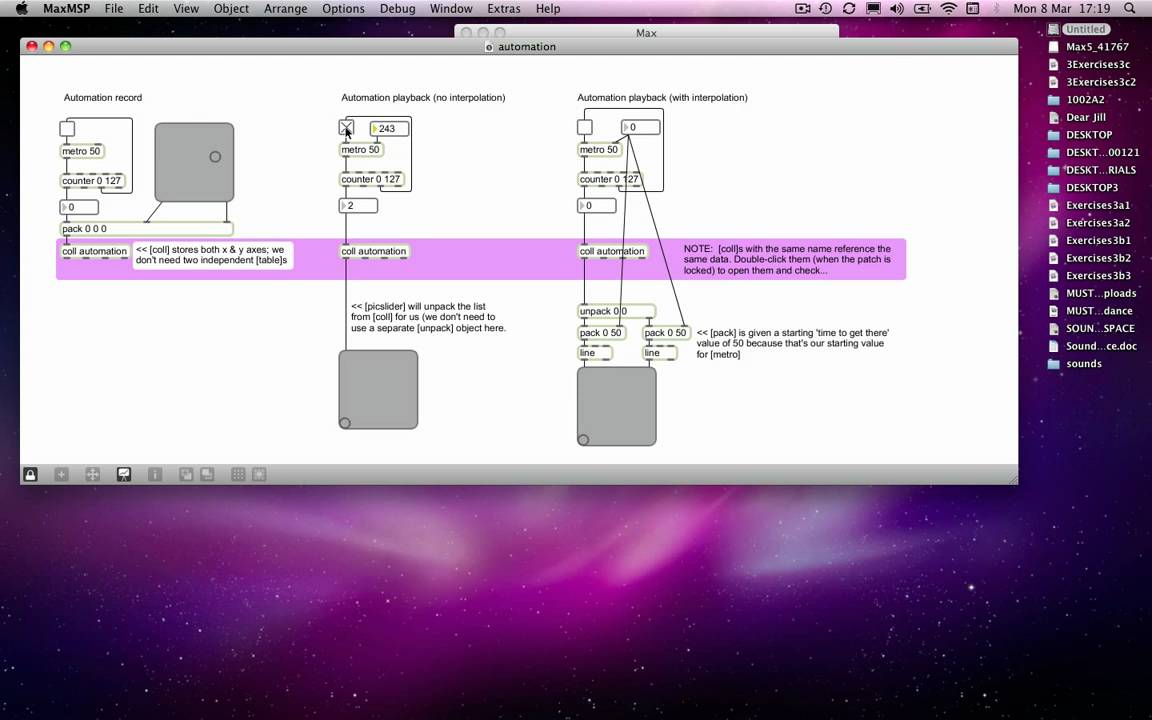The image size is (1152, 720).
Task: Click the four-arrow icon in patcher toolbar
Action: [x=93, y=475]
